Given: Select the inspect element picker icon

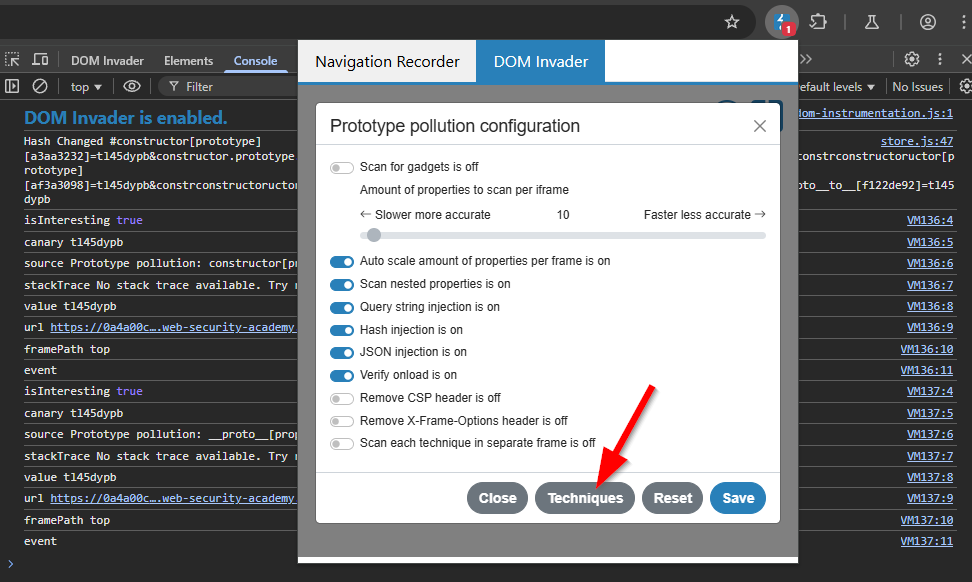Looking at the screenshot, I should click(x=12, y=60).
